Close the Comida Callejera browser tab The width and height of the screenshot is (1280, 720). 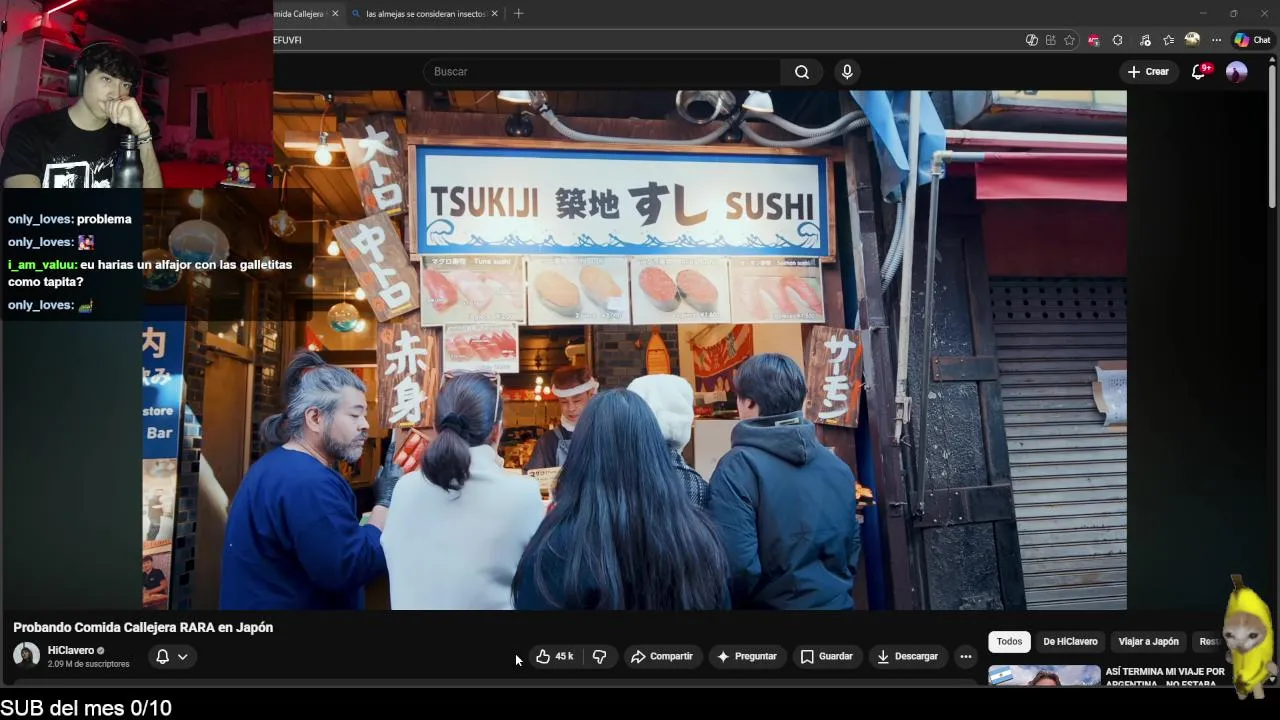[x=335, y=14]
